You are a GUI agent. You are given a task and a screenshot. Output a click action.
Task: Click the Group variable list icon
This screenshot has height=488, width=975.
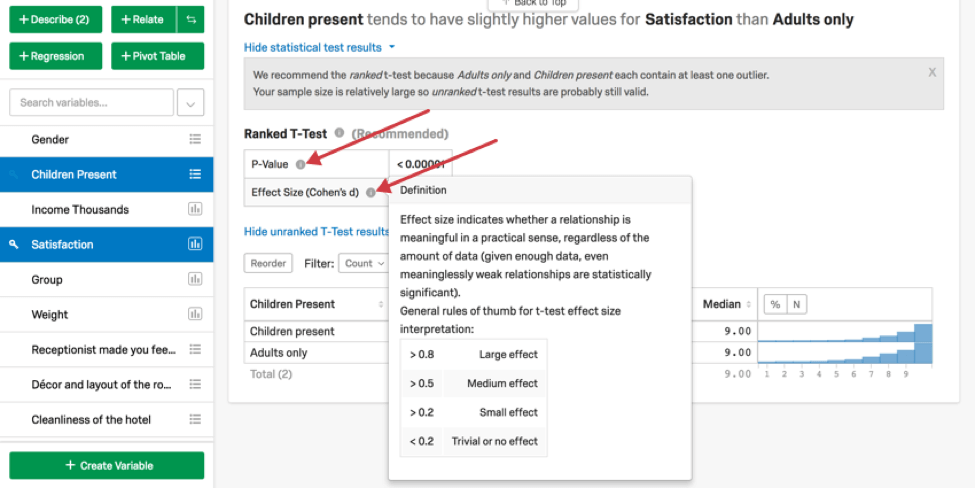(195, 280)
